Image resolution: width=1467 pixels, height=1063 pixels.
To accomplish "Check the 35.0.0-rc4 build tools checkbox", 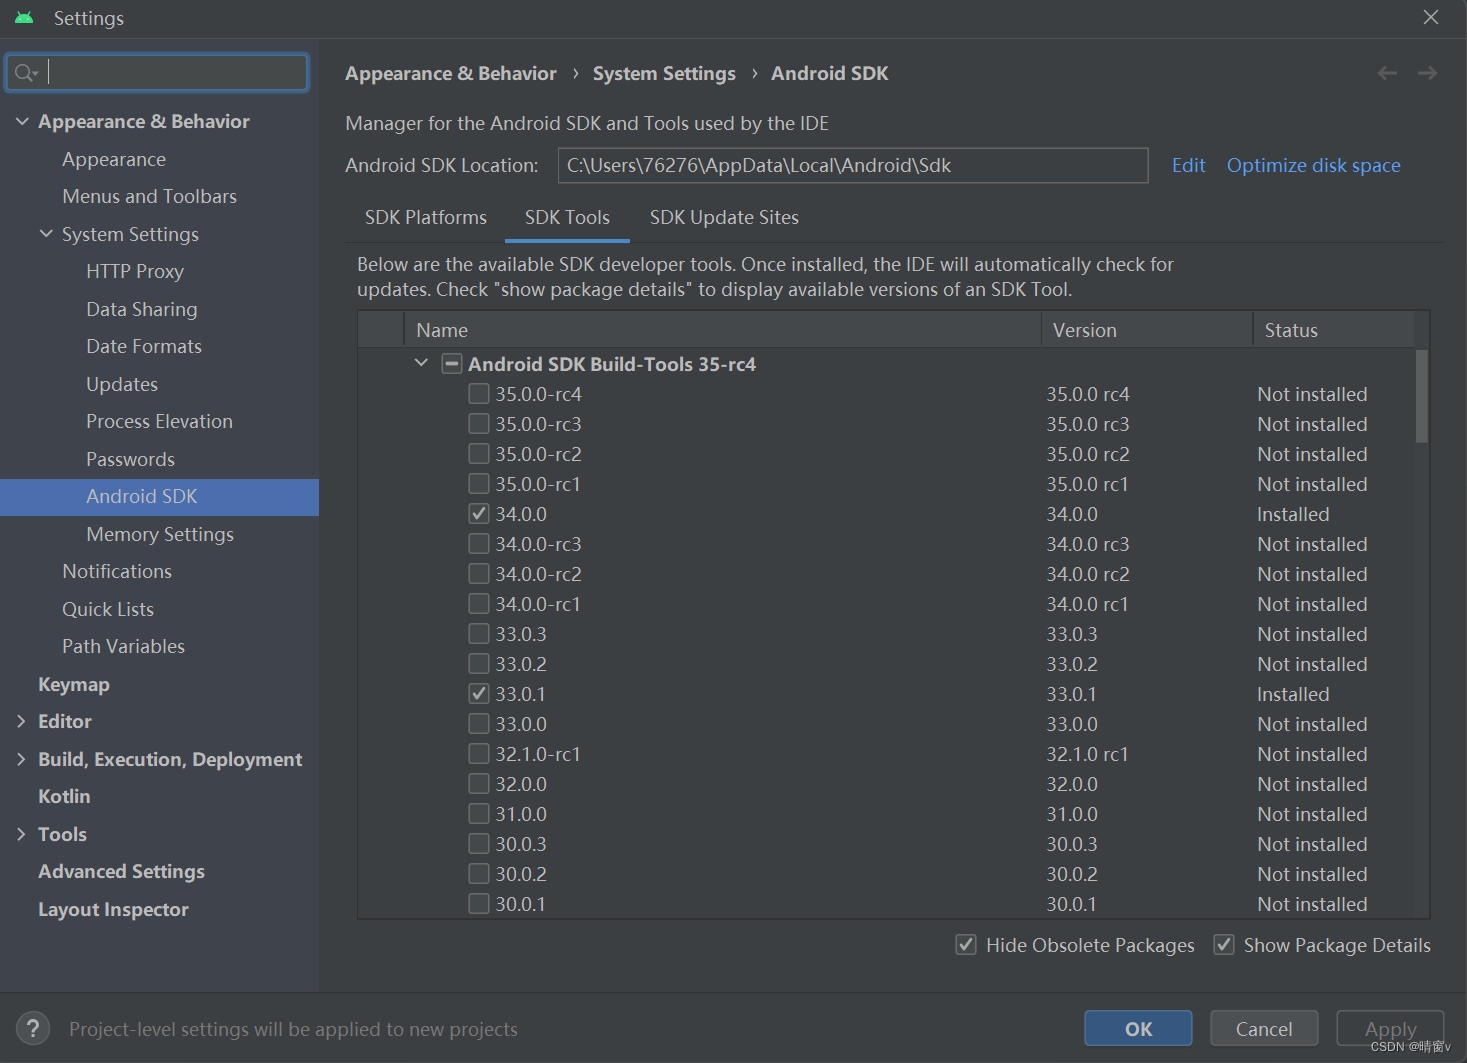I will click(478, 393).
